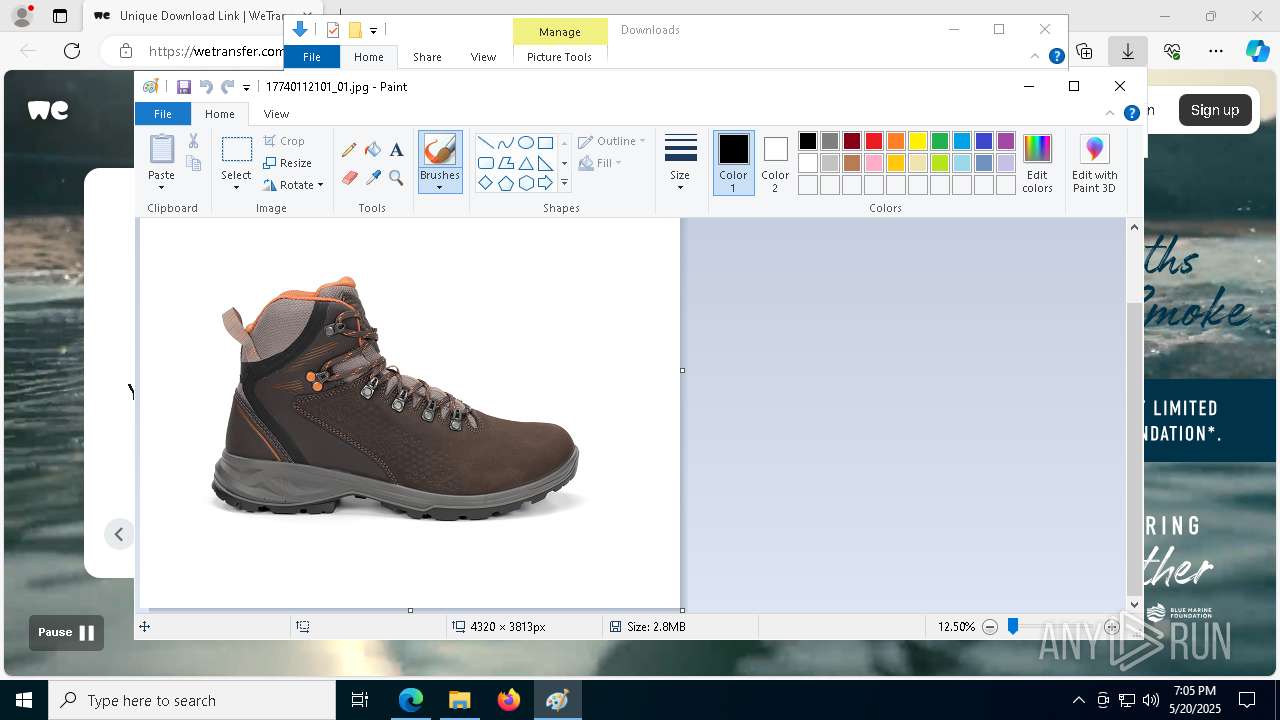Select the Pencil tool in Paint
The height and width of the screenshot is (720, 1280).
[349, 150]
